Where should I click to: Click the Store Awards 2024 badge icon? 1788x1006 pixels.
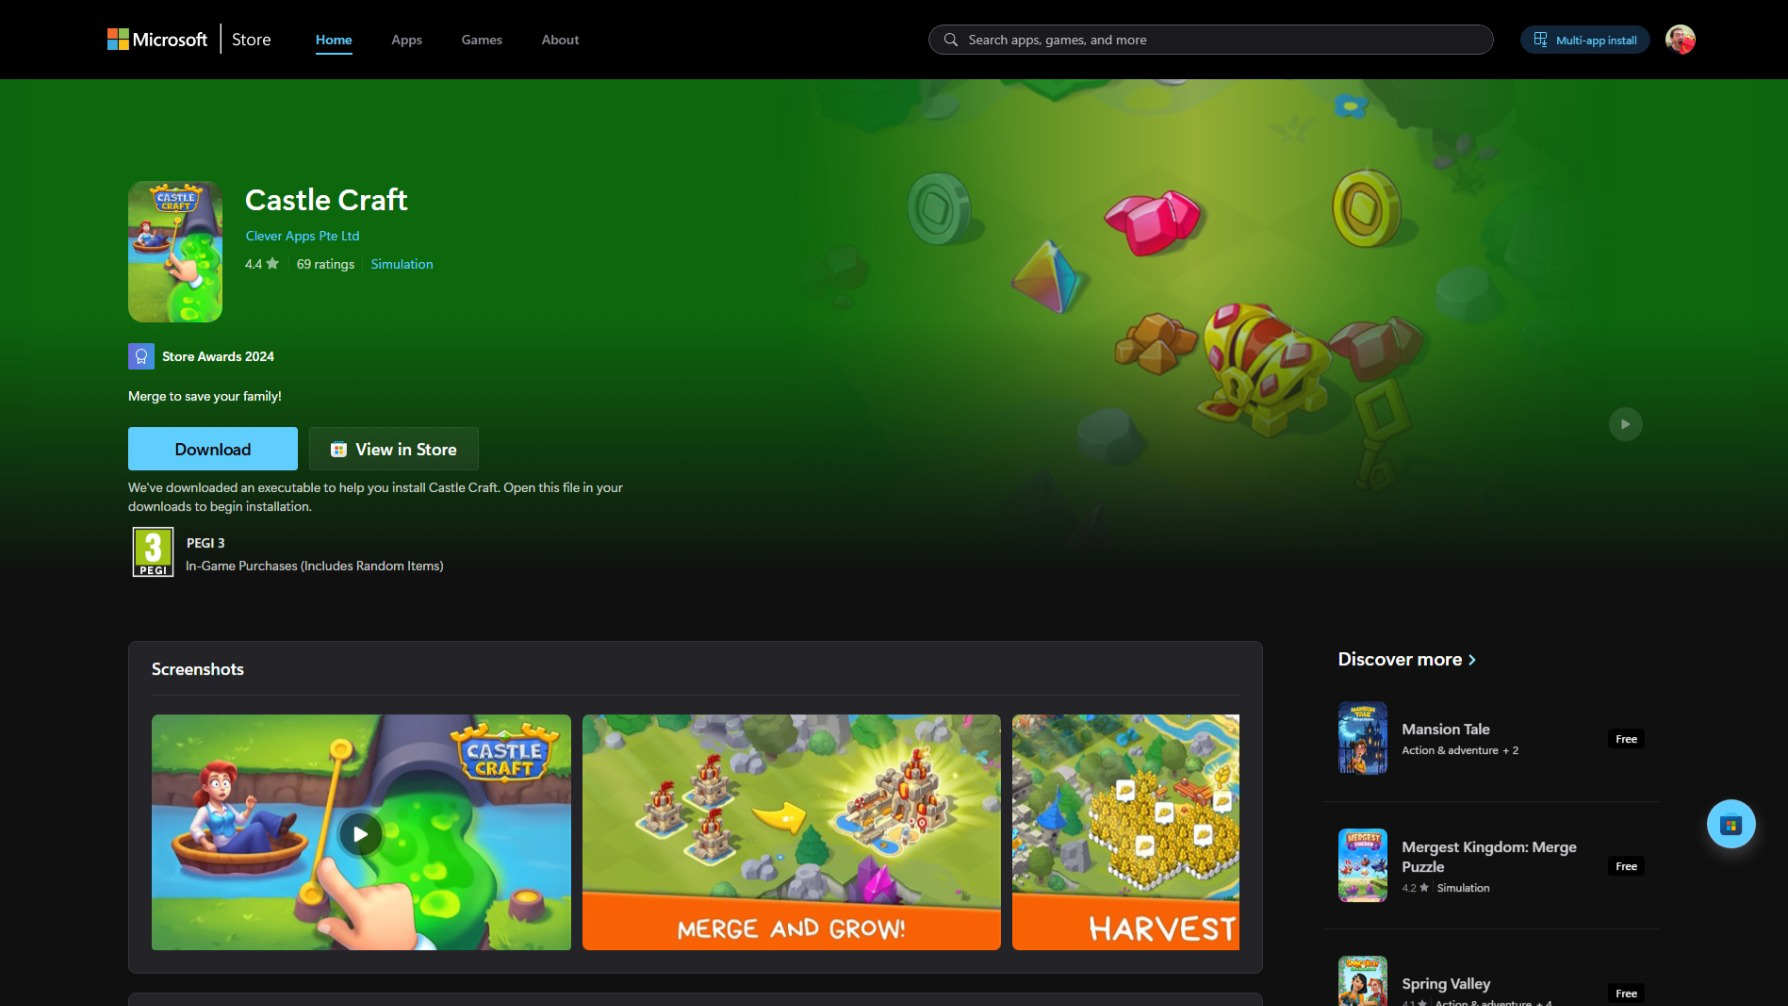[140, 355]
